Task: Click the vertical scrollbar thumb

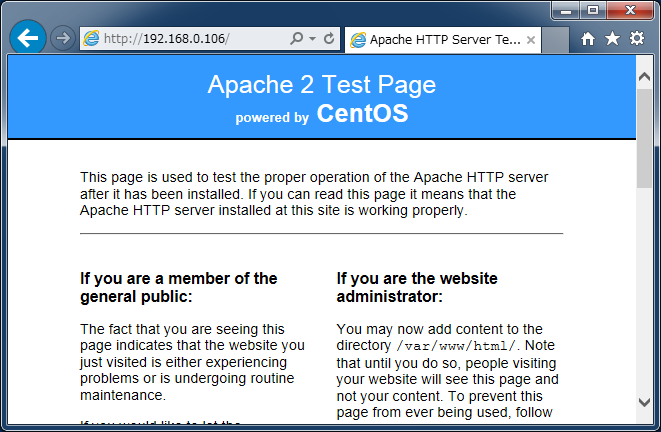Action: pyautogui.click(x=644, y=138)
